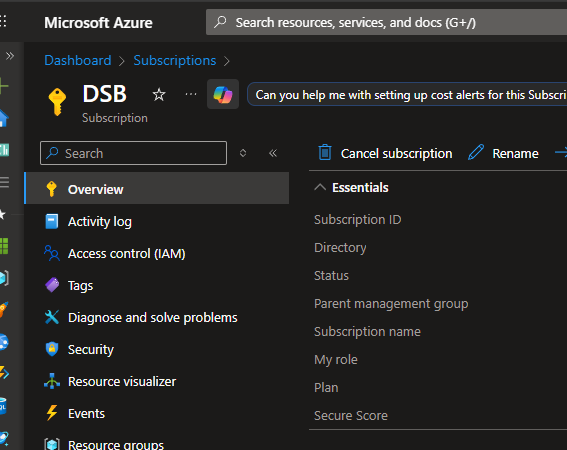The width and height of the screenshot is (567, 450).
Task: Click the Activity log book icon
Action: point(52,221)
